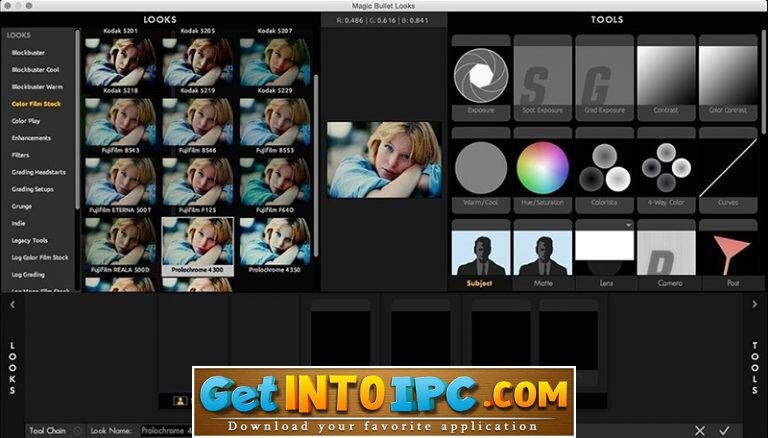Screen dimensions: 768x438
Task: Click the Matte silhouette icon
Action: pos(542,253)
